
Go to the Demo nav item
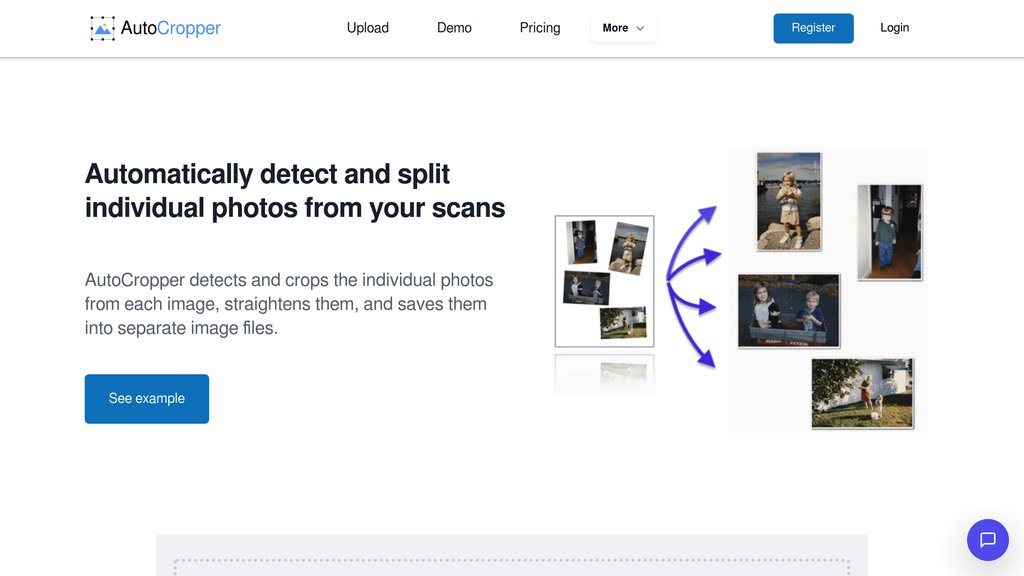454,28
